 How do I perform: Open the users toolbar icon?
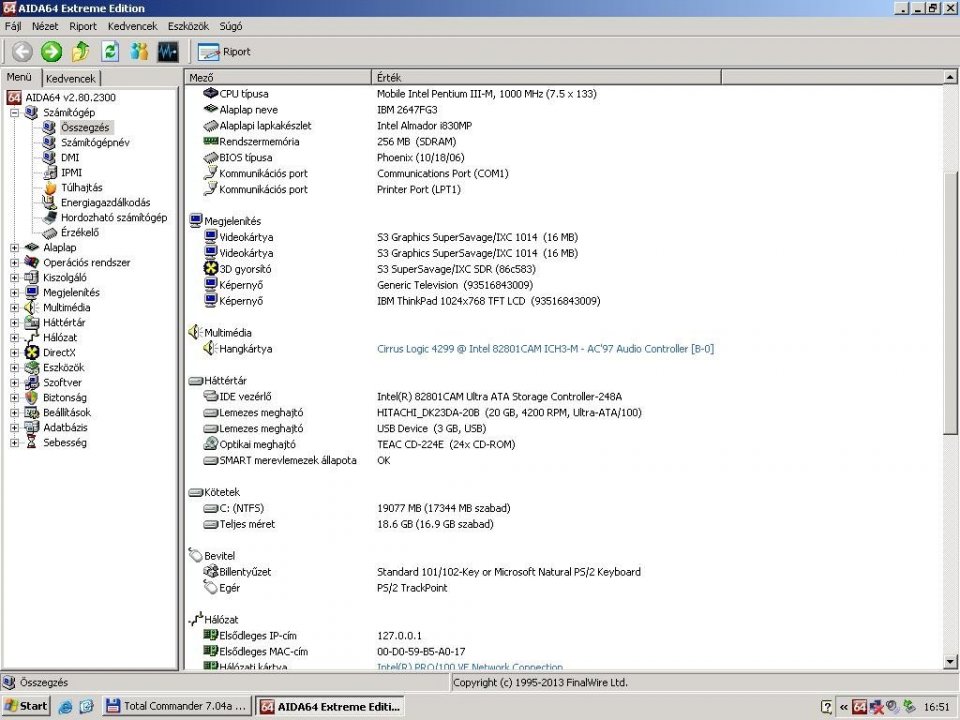139,51
